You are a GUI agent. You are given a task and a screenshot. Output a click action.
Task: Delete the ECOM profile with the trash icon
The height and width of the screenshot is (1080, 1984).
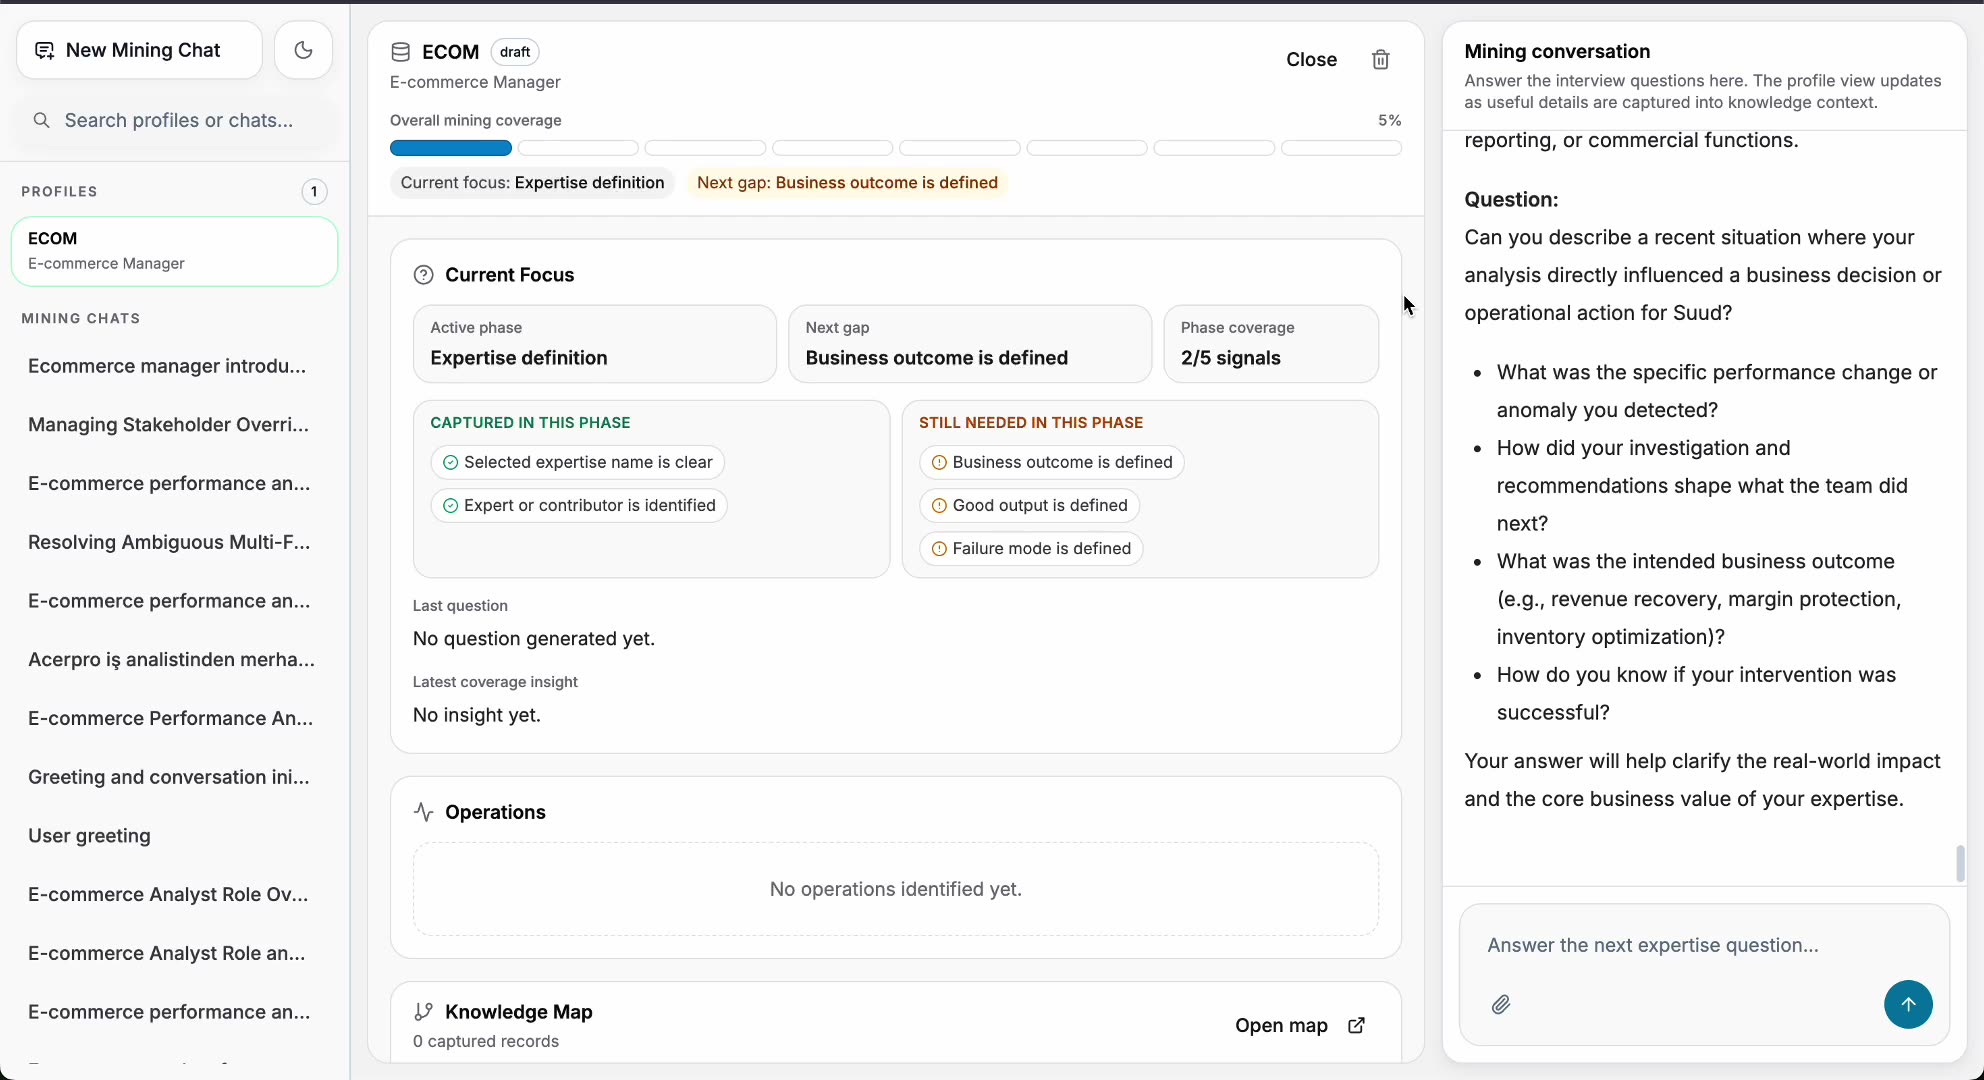[1381, 60]
